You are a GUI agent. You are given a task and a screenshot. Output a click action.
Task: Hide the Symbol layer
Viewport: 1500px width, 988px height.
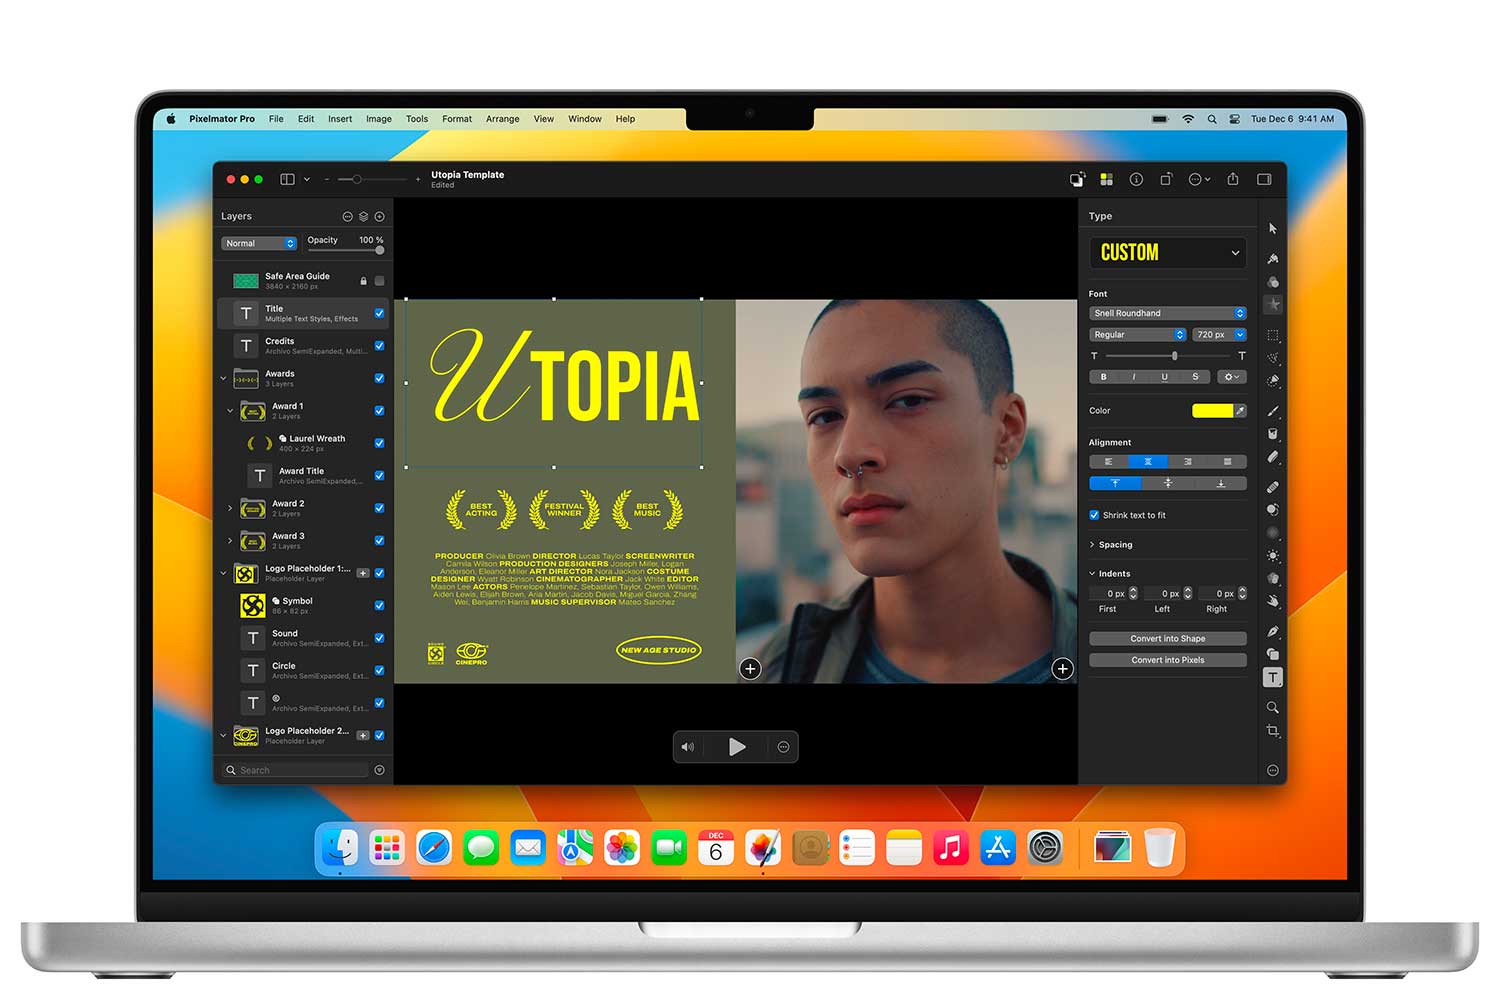379,605
